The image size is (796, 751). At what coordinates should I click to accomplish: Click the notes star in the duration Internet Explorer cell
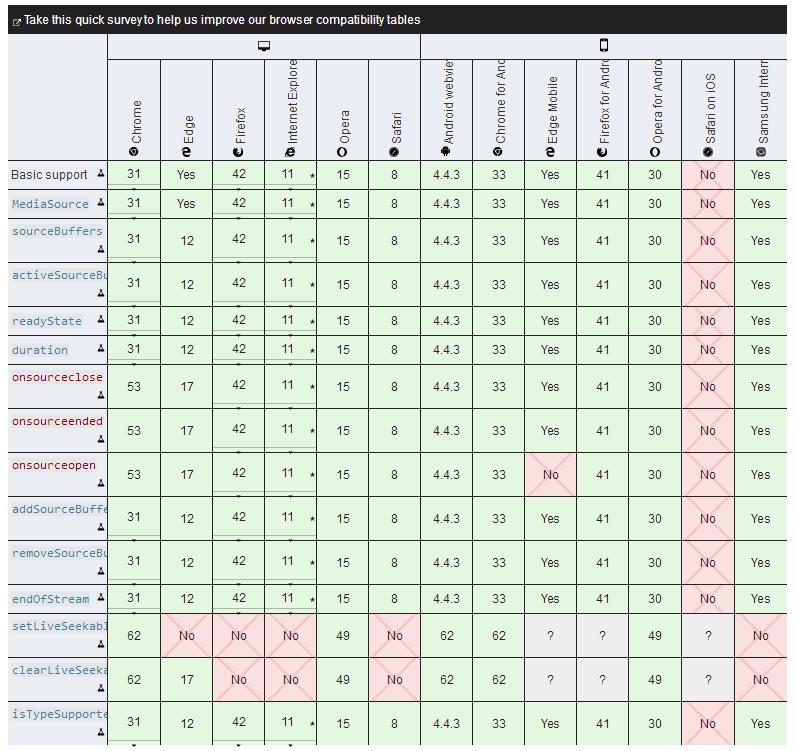coord(312,350)
